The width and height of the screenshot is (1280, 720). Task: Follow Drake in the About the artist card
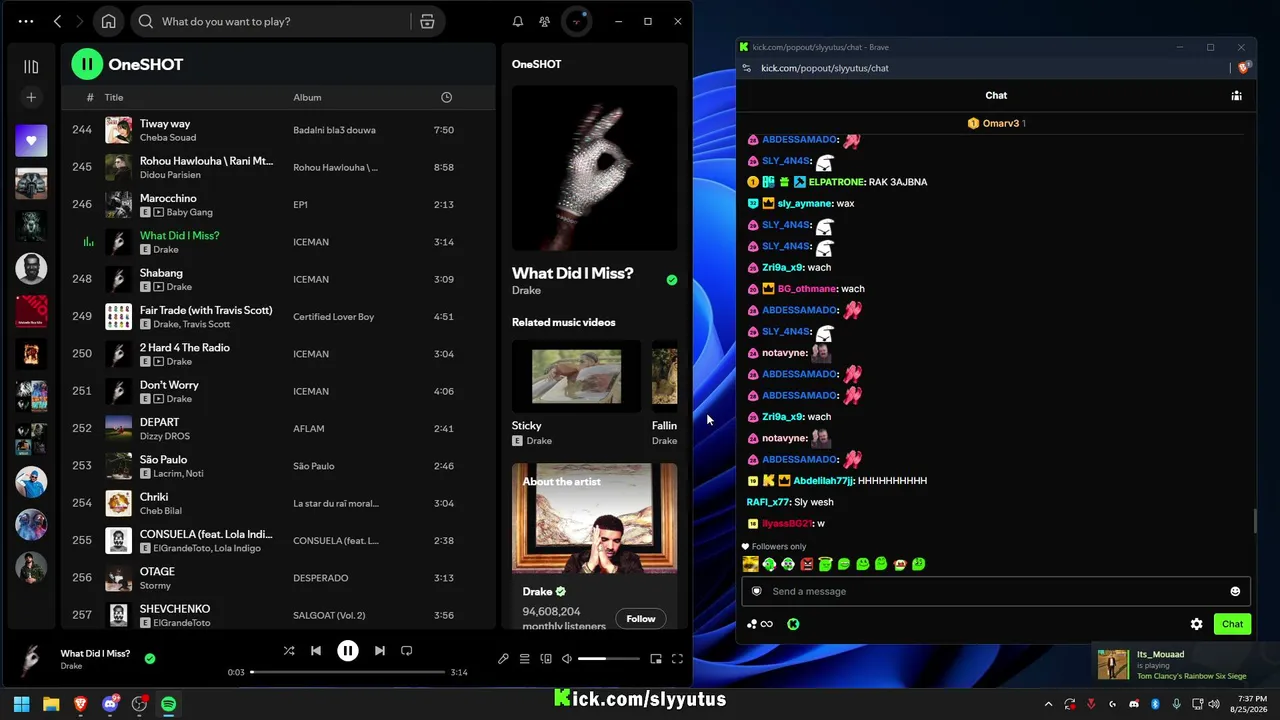coord(641,618)
